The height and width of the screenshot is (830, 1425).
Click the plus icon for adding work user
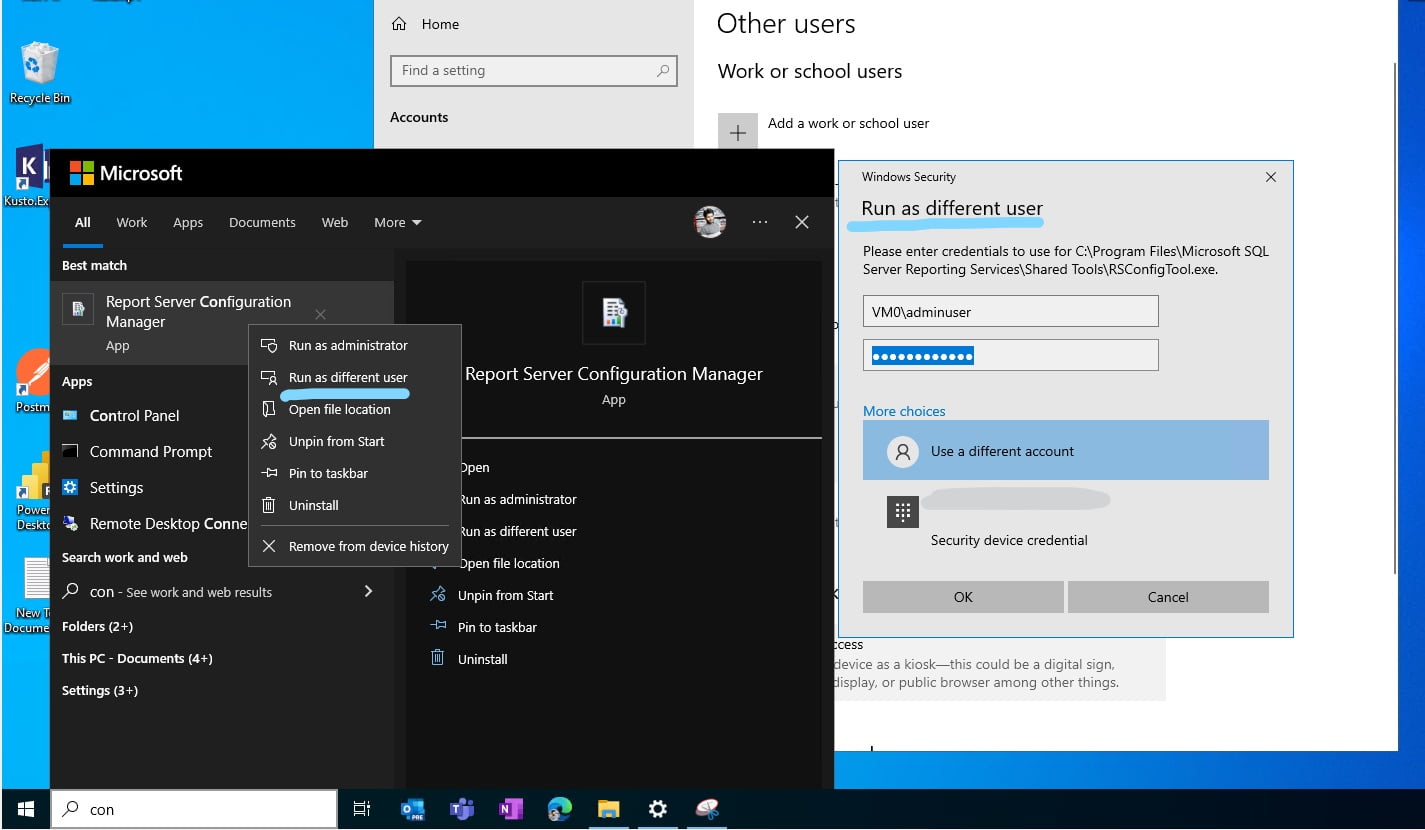click(x=737, y=133)
